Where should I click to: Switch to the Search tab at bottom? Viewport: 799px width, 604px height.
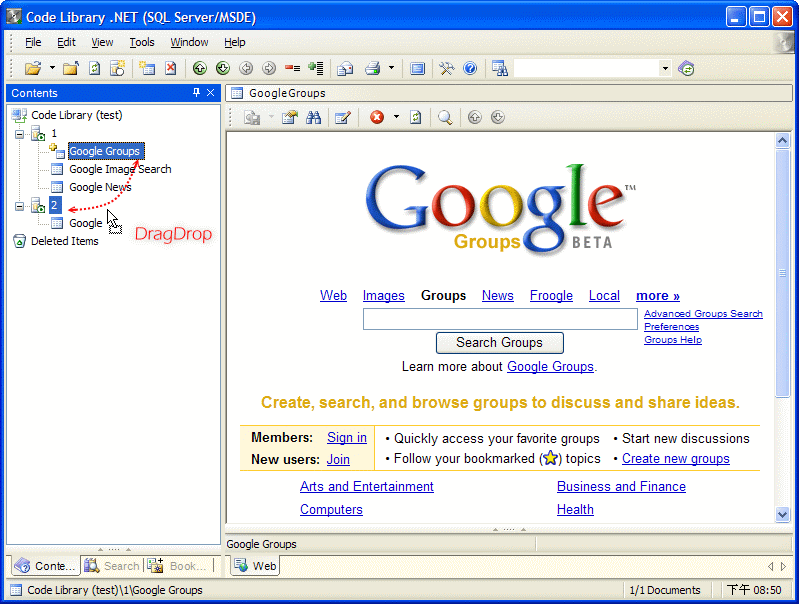(x=112, y=566)
